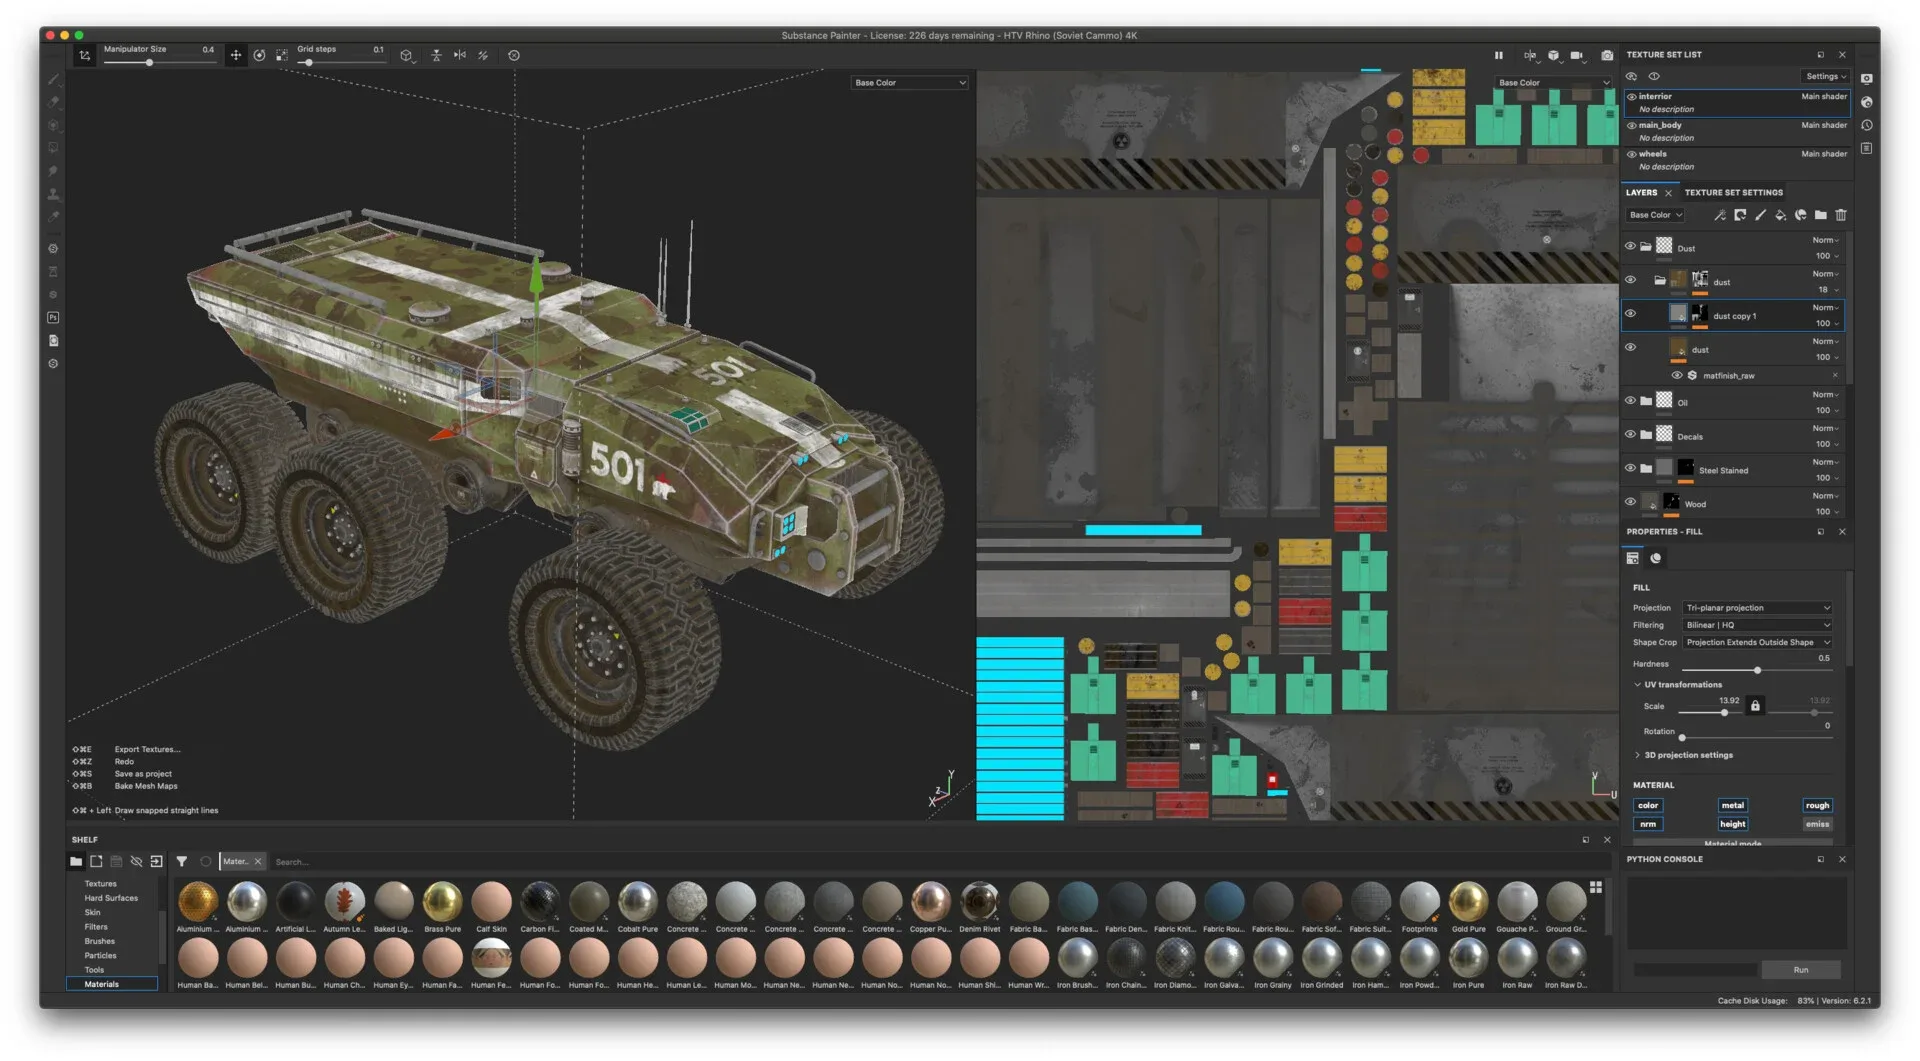Click the Photoshop export (Ps) icon in left sidebar
The image size is (1920, 1061).
coord(53,318)
